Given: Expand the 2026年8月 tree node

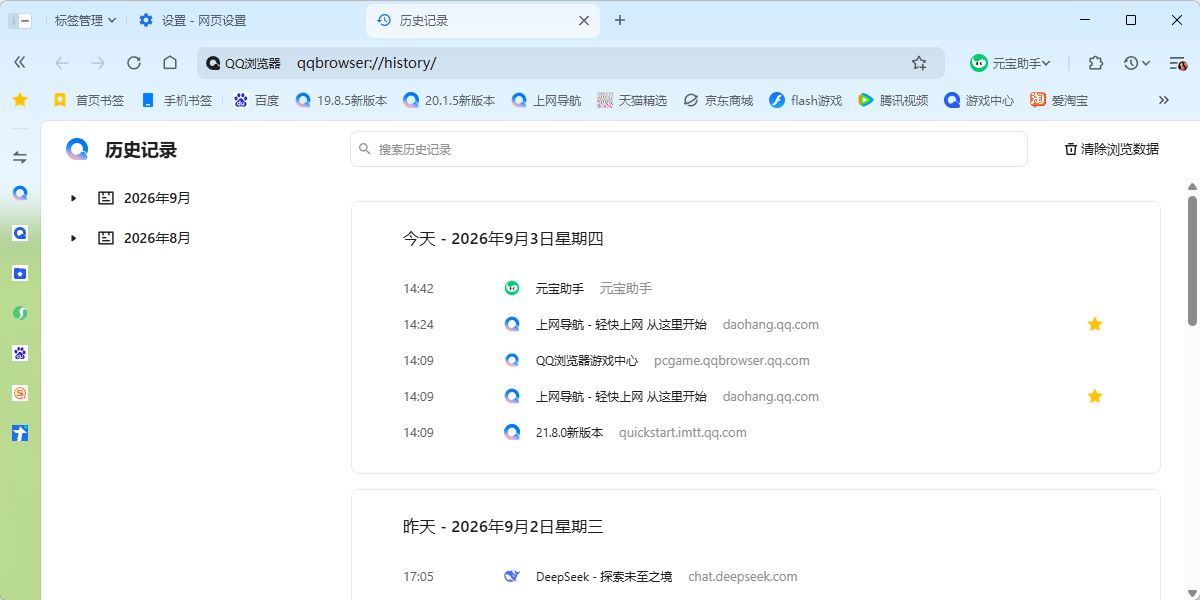Looking at the screenshot, I should pos(73,238).
